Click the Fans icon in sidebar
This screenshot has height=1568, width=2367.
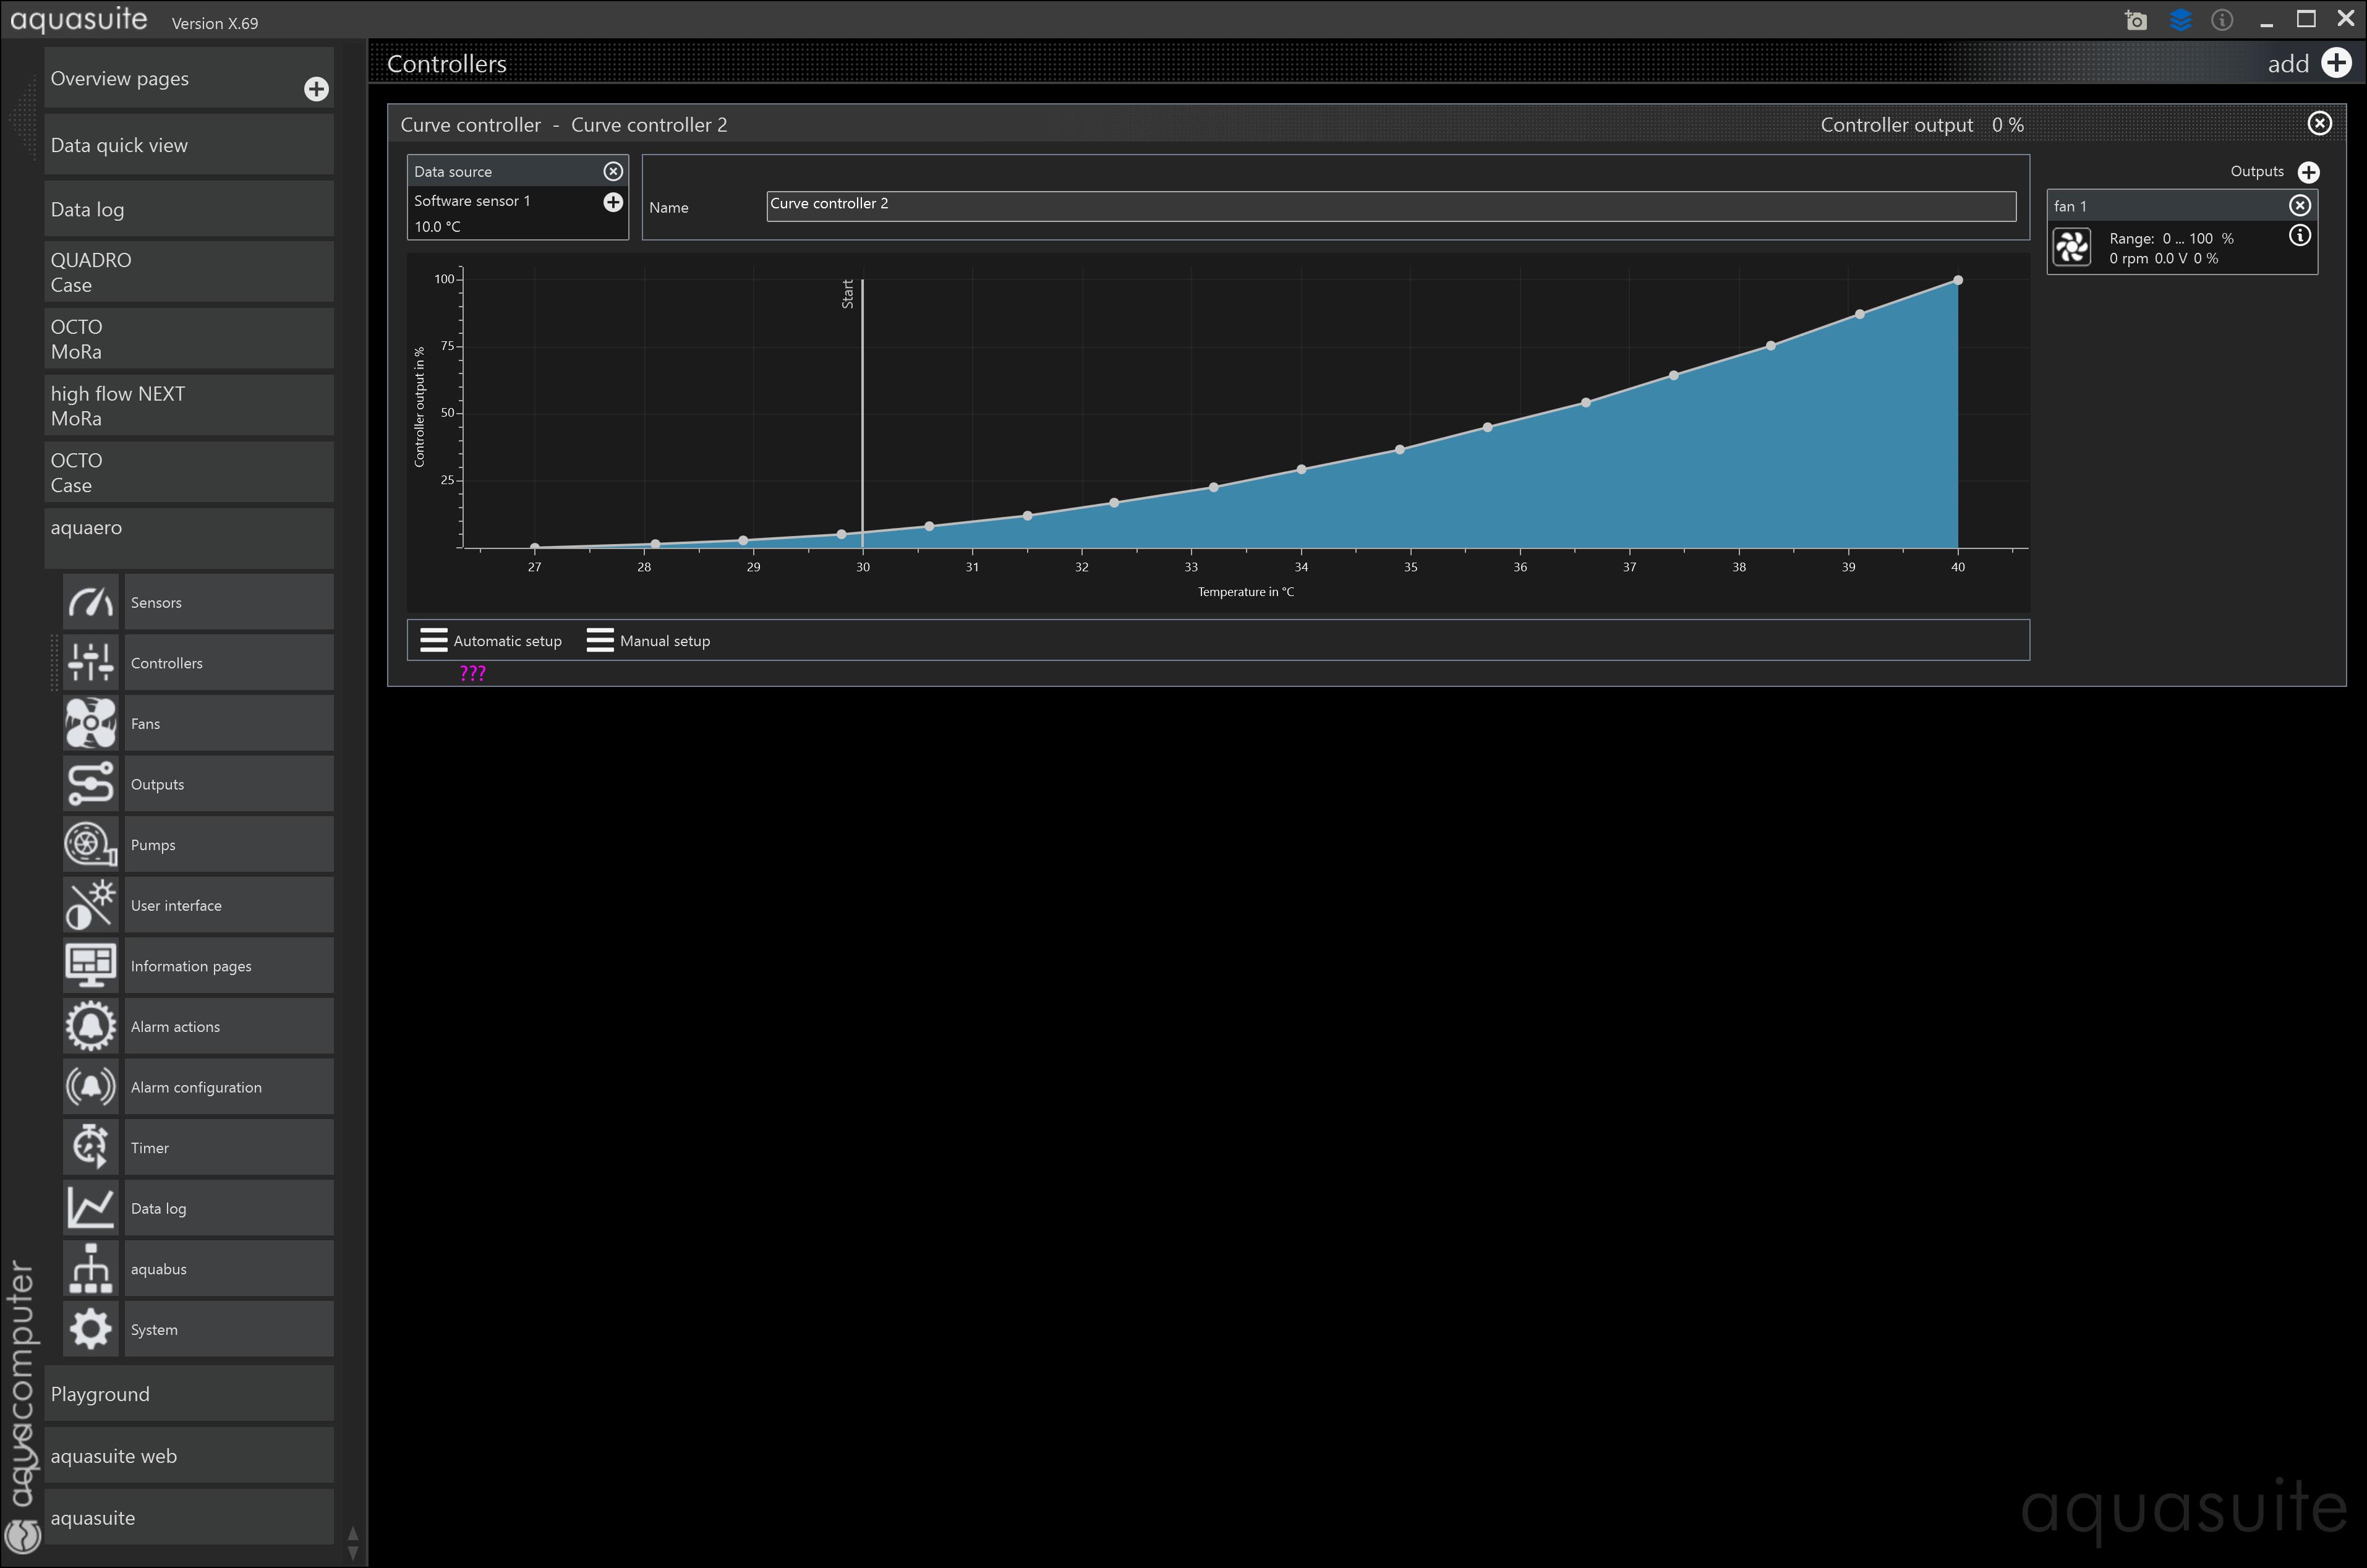[90, 723]
